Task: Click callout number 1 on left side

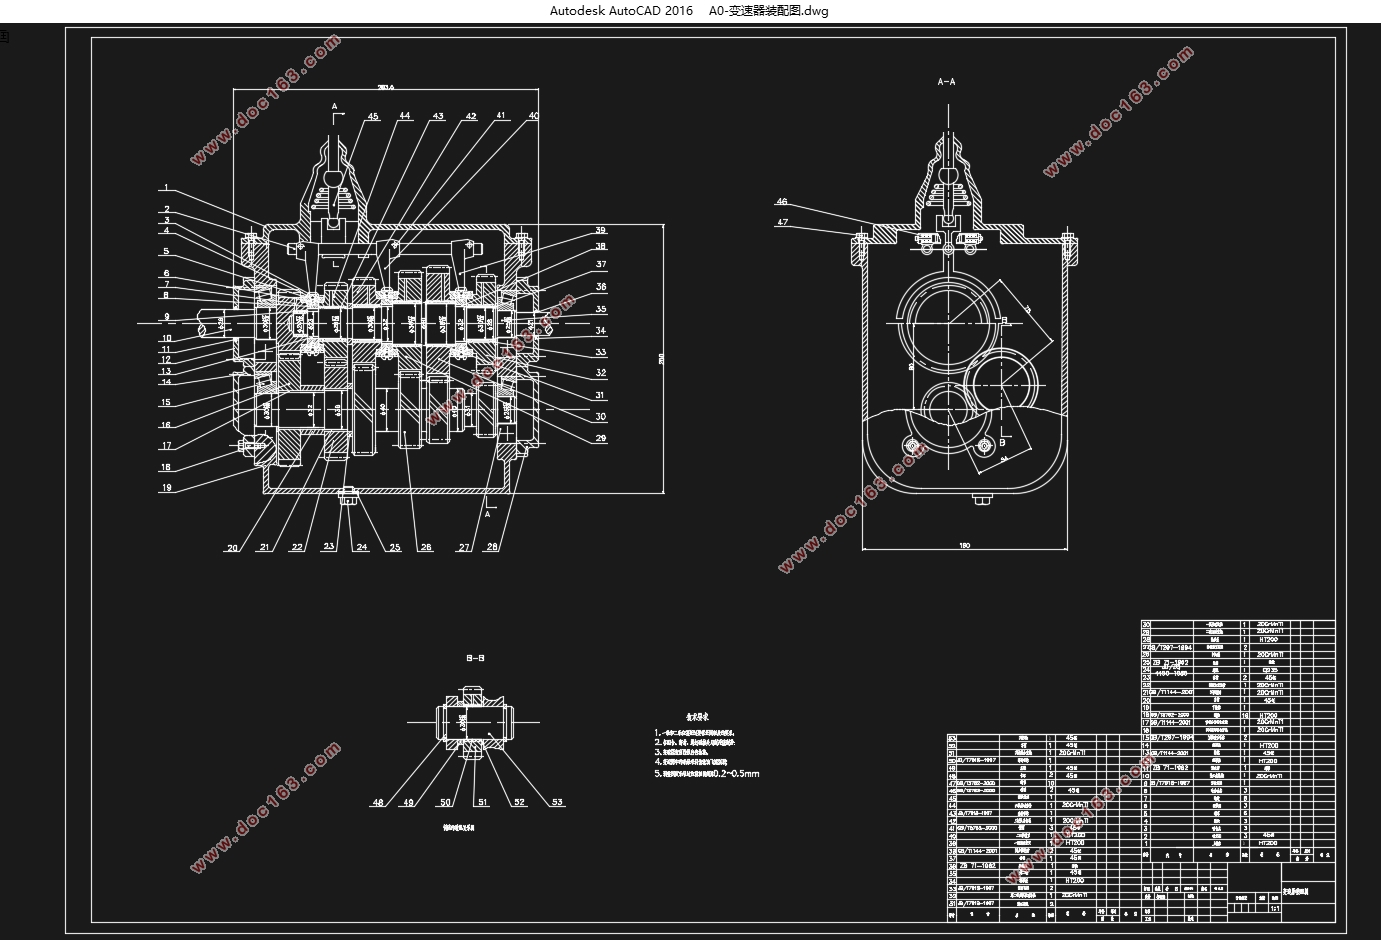Action: (x=166, y=187)
